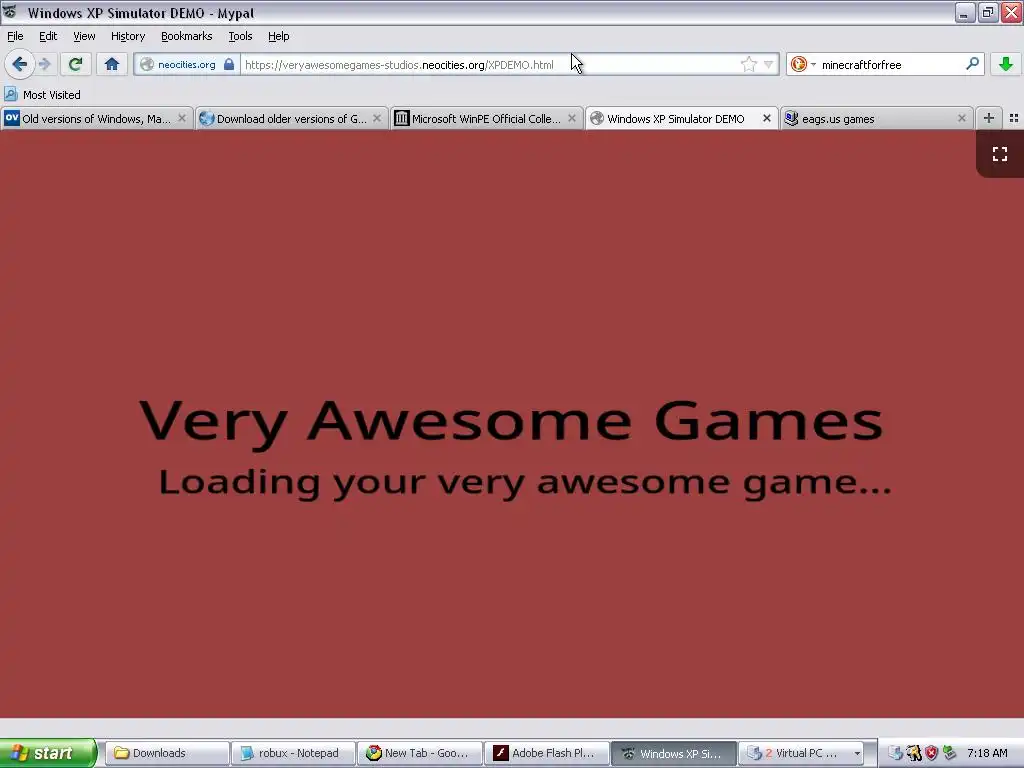Screen dimensions: 1024x768
Task: Open Most Visited bookmarks folder
Action: [42, 95]
